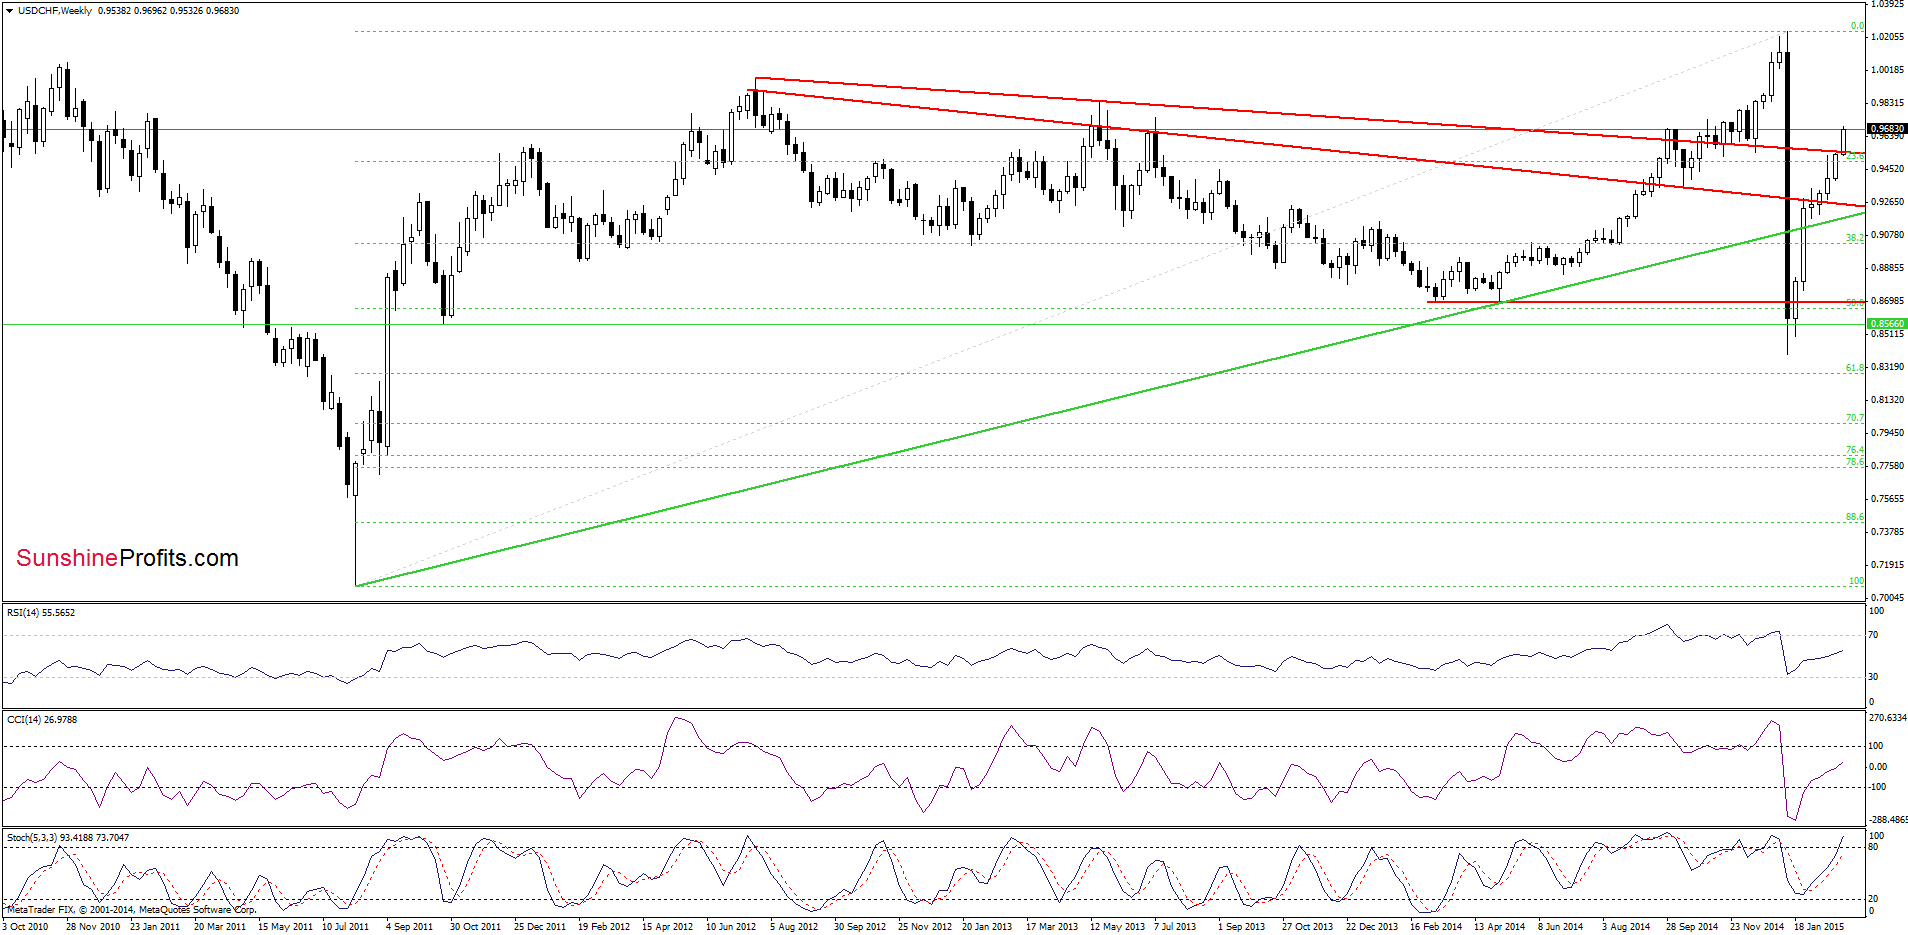Click the 10 Jul 2011 date label
This screenshot has width=1908, height=935.
tap(346, 927)
